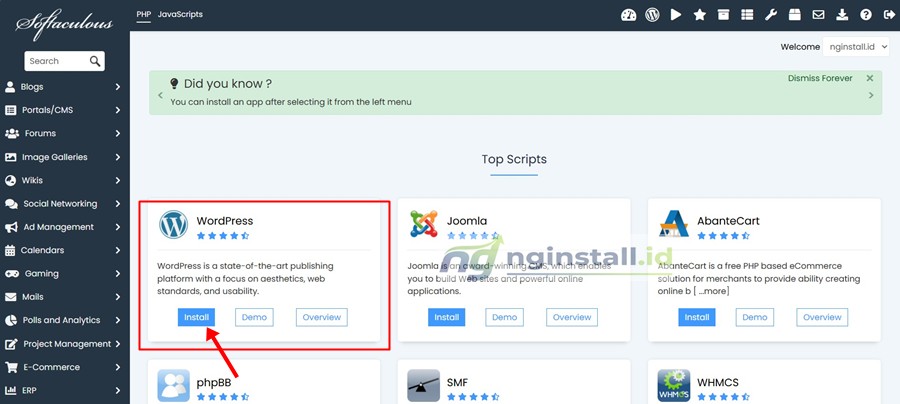Click the WHMCS logo
The image size is (900, 404).
tap(674, 386)
